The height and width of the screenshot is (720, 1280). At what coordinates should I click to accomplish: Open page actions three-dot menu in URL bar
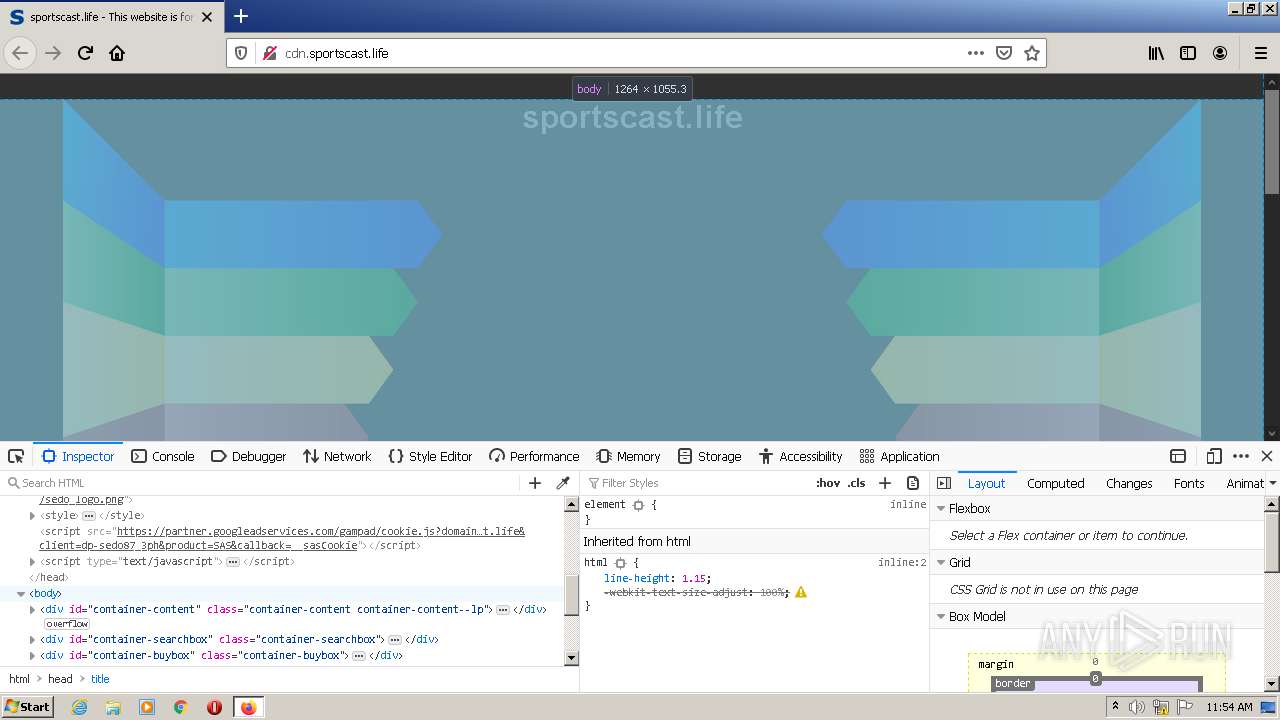click(x=976, y=53)
